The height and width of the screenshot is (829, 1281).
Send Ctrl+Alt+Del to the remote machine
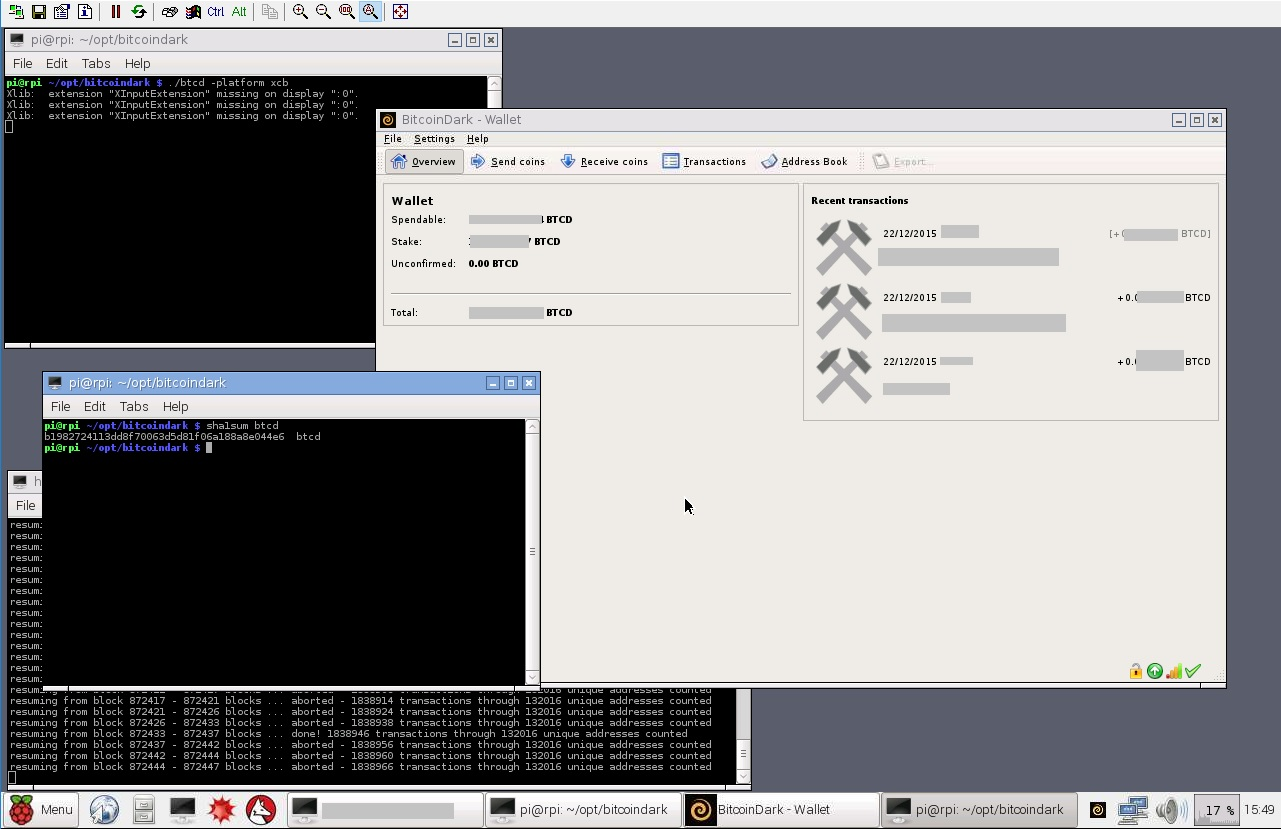[x=170, y=12]
